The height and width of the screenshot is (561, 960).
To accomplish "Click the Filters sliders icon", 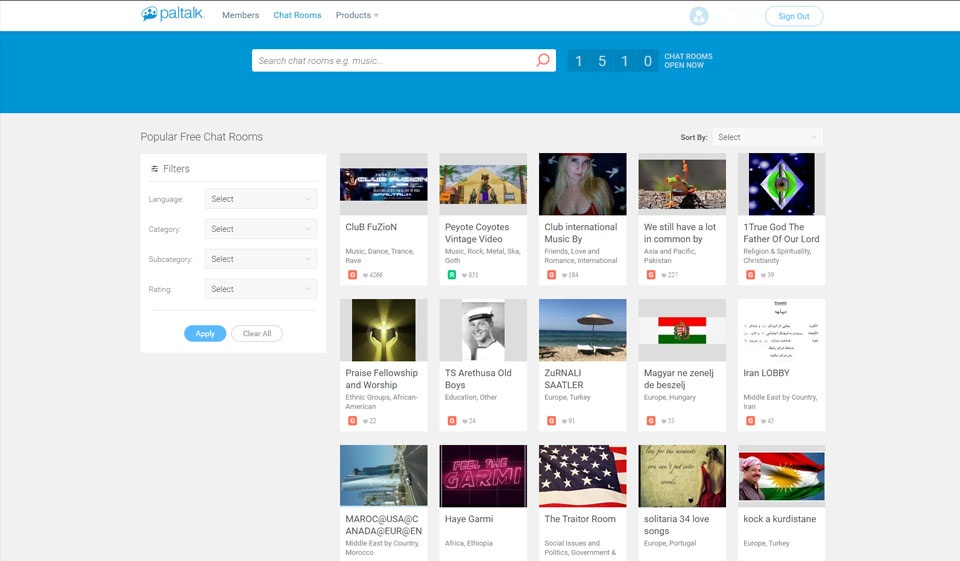I will tap(155, 169).
